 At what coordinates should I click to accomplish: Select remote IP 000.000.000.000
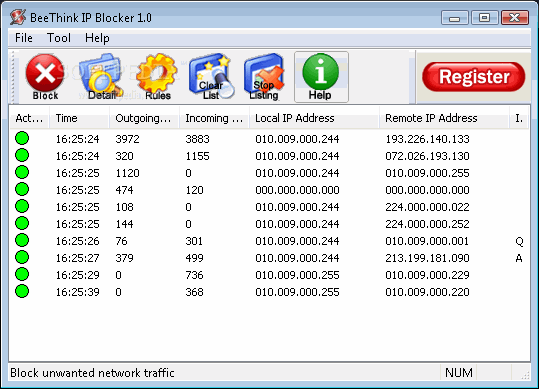tap(427, 190)
